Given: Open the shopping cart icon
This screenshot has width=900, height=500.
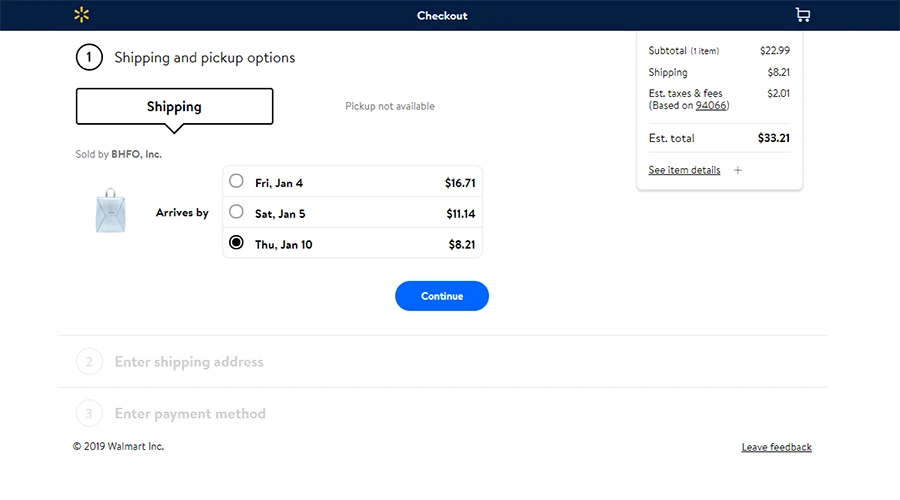Looking at the screenshot, I should pyautogui.click(x=802, y=15).
